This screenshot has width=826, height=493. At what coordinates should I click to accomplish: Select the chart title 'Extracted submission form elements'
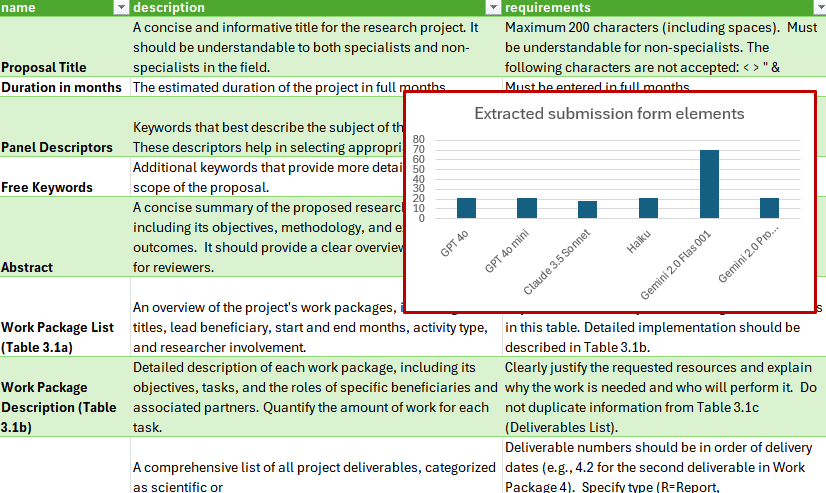point(609,114)
